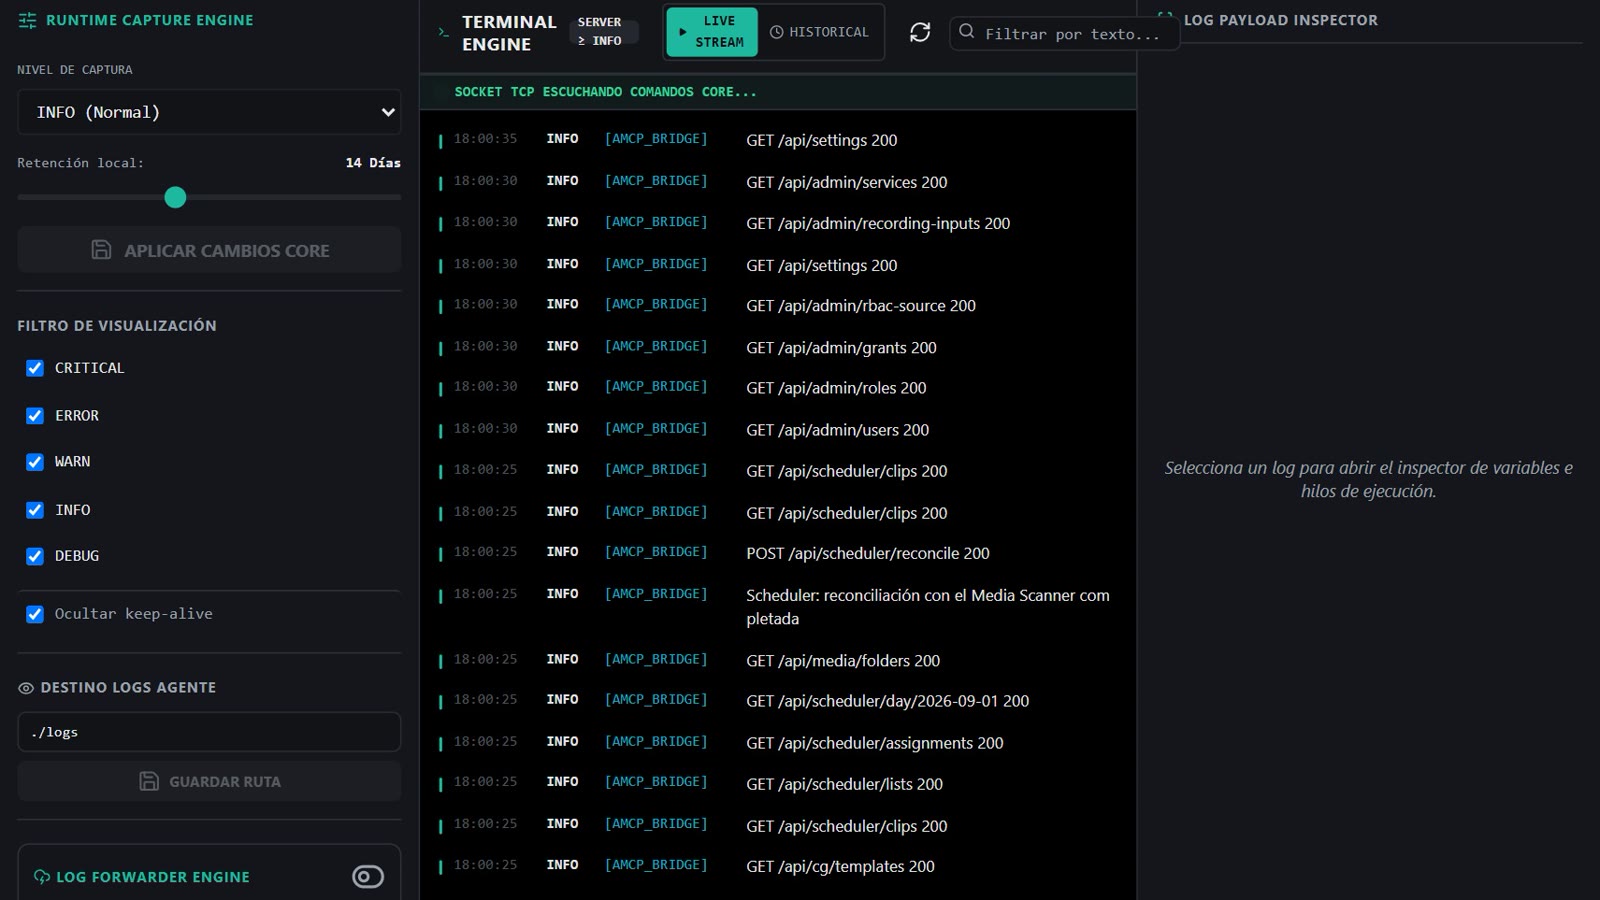Select the GET /api/admin/grants 200 log
Image resolution: width=1600 pixels, height=900 pixels.
click(778, 347)
